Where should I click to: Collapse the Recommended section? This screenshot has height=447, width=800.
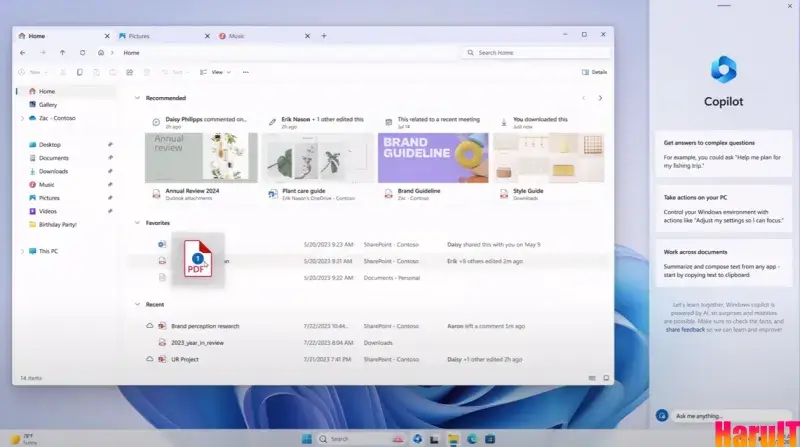[137, 98]
